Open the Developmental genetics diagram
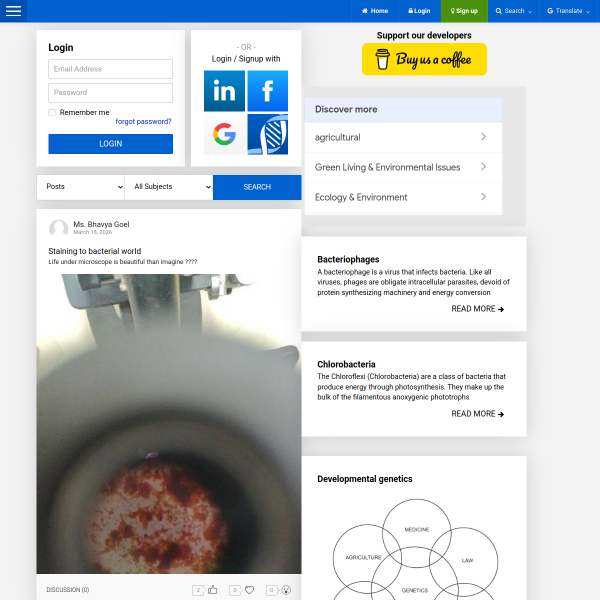 pyautogui.click(x=415, y=549)
